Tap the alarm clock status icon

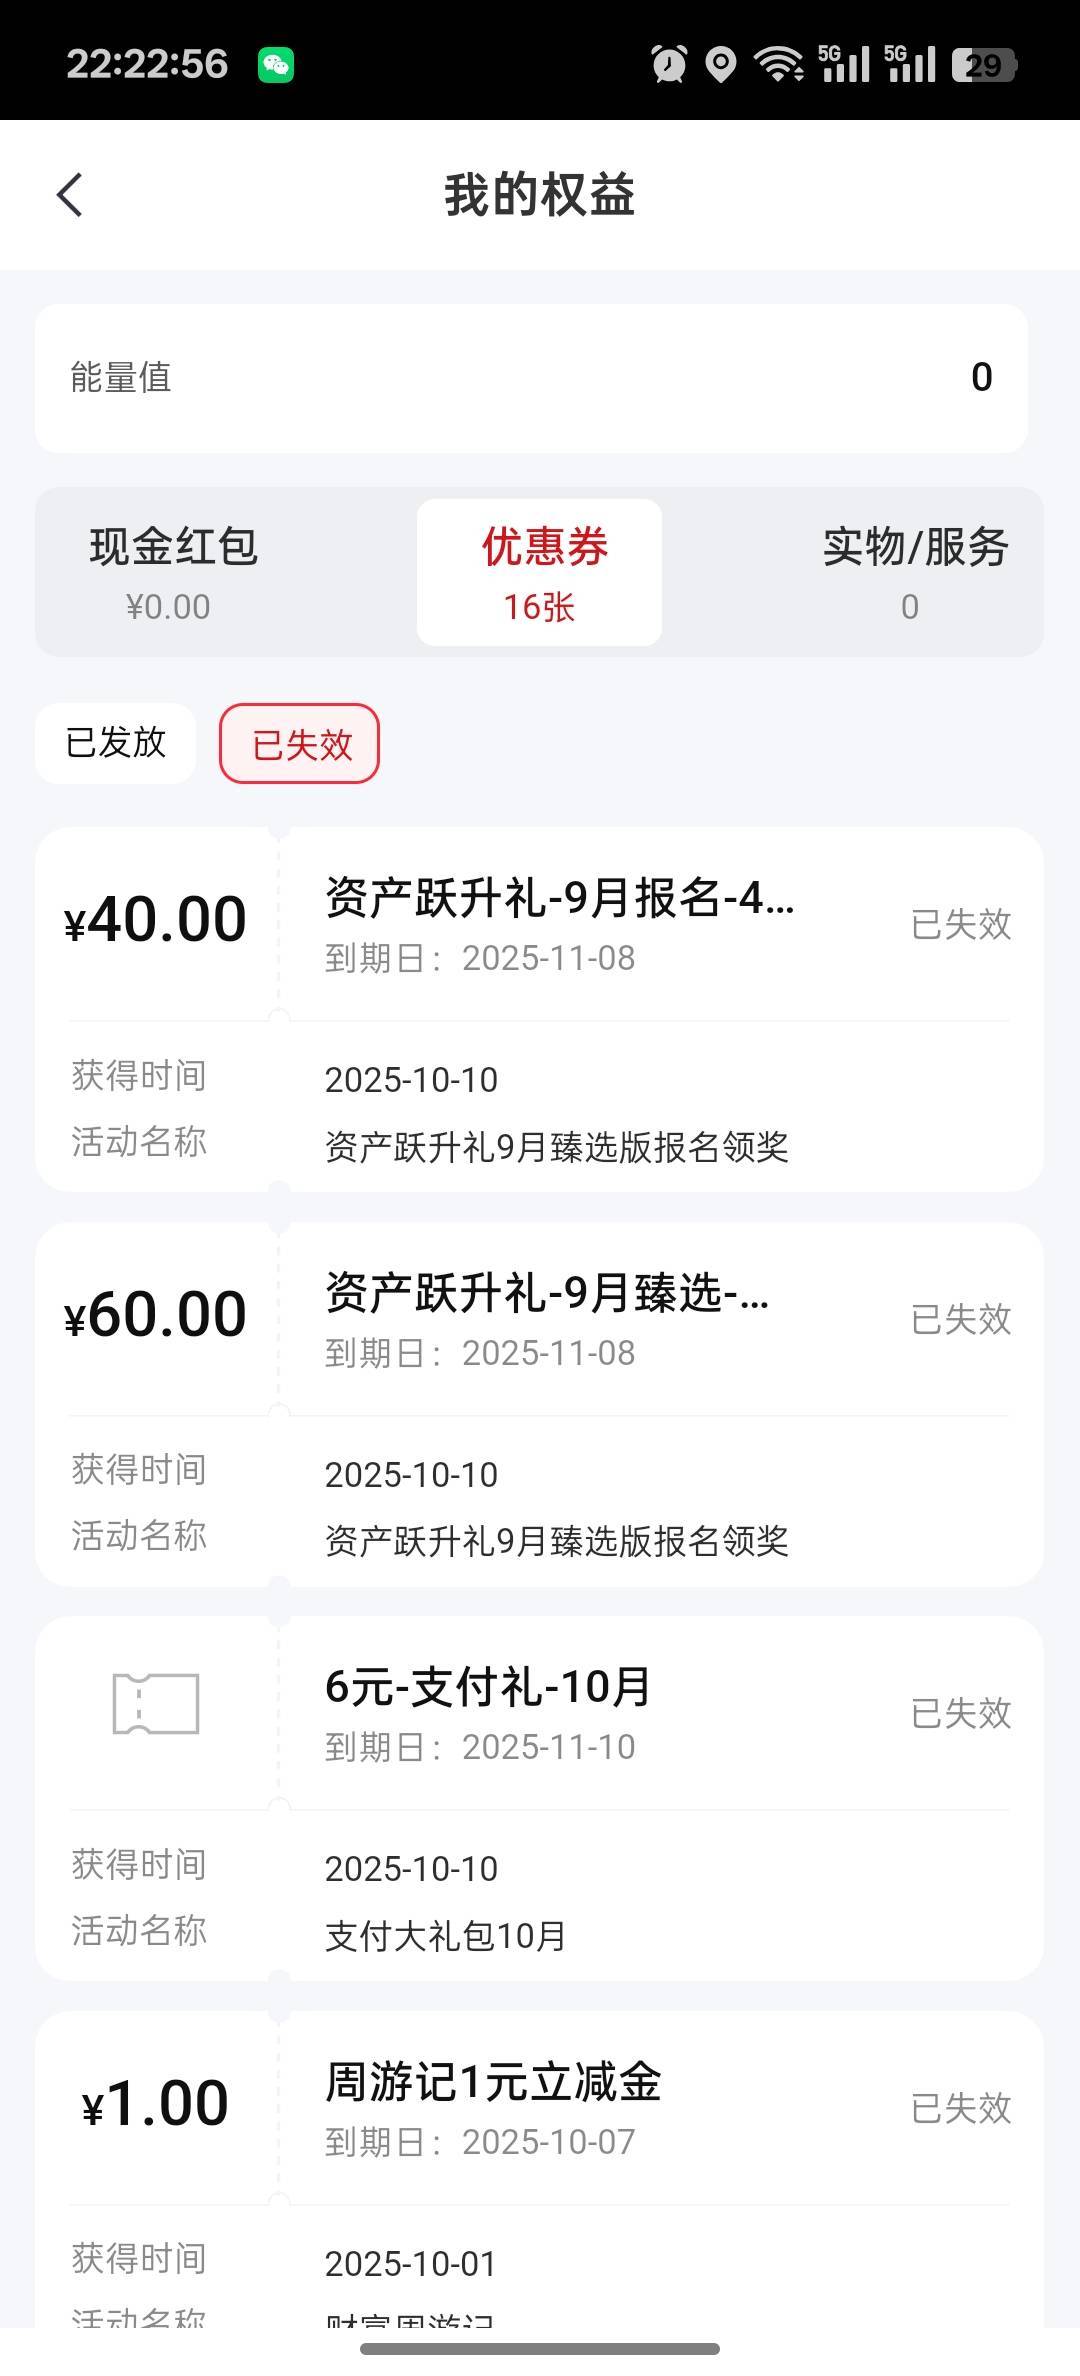669,65
